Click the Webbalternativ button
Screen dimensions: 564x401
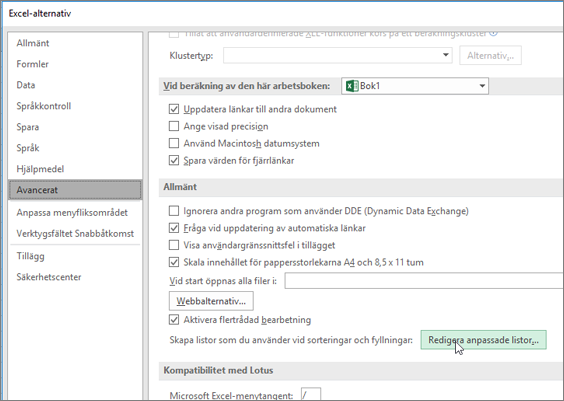(211, 301)
